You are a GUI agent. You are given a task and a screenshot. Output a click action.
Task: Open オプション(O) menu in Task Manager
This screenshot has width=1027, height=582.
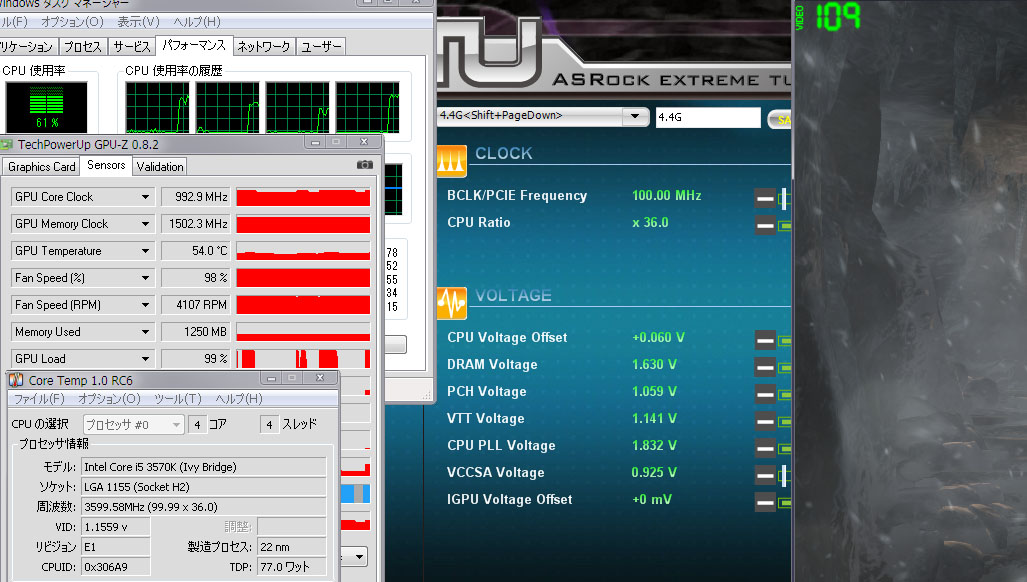click(x=72, y=22)
